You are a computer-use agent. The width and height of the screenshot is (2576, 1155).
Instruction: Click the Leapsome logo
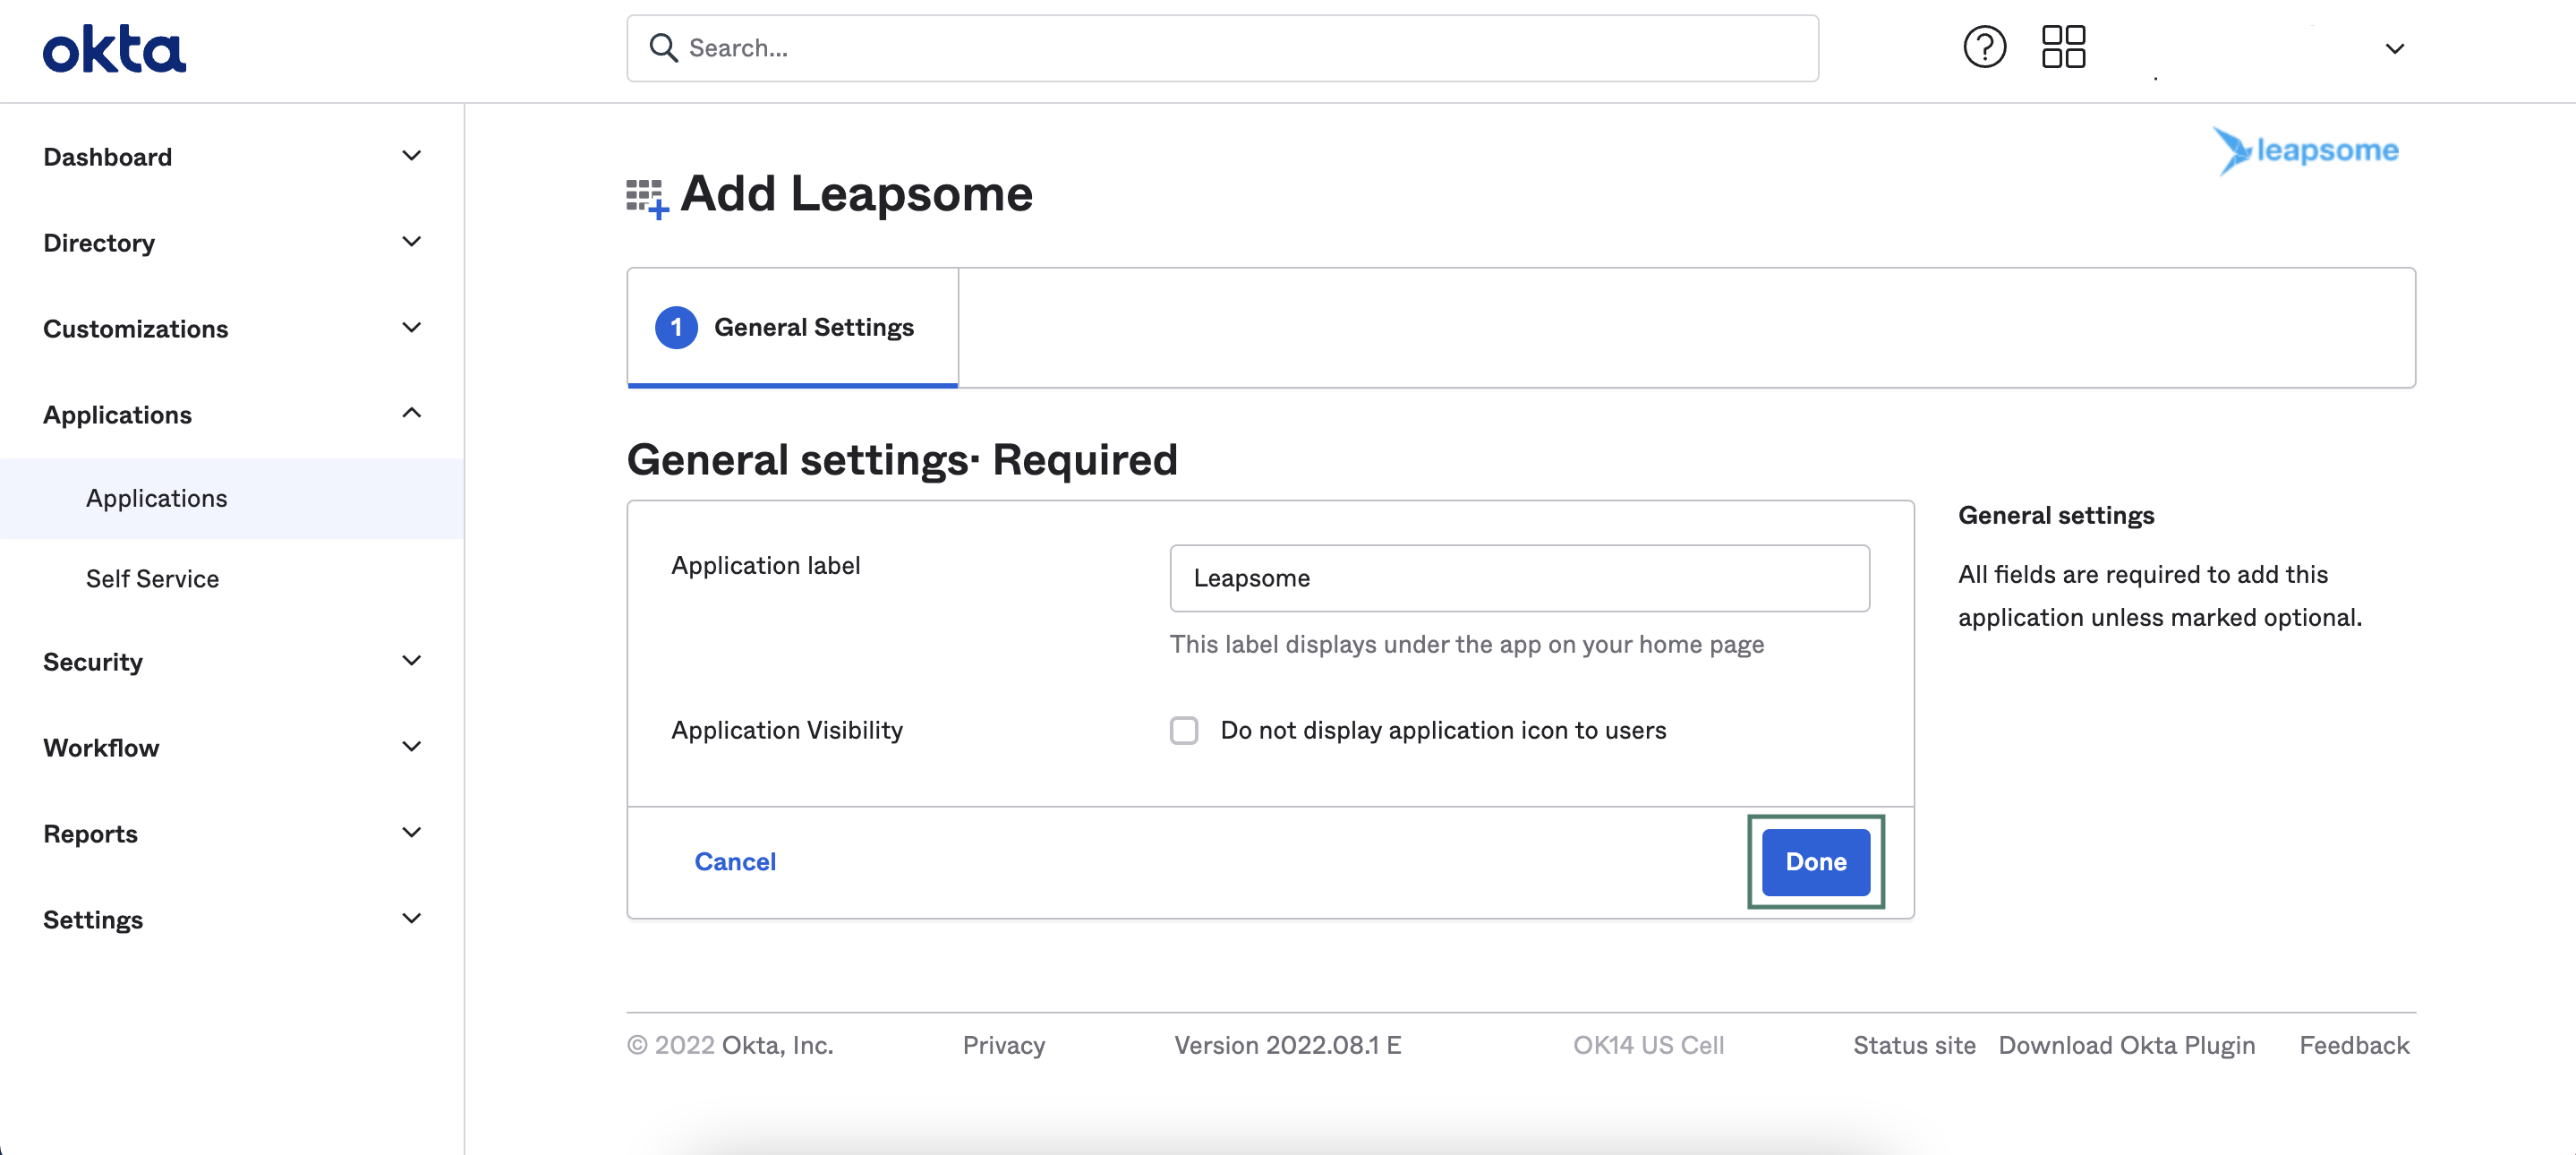click(x=2305, y=151)
